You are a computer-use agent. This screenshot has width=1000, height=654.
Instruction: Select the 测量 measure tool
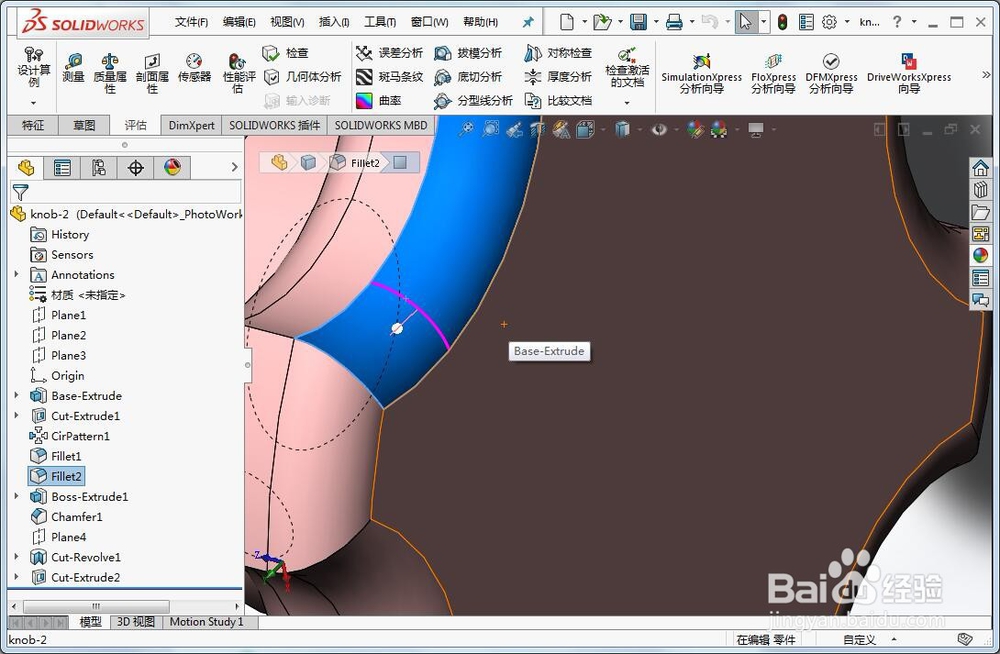pos(73,68)
